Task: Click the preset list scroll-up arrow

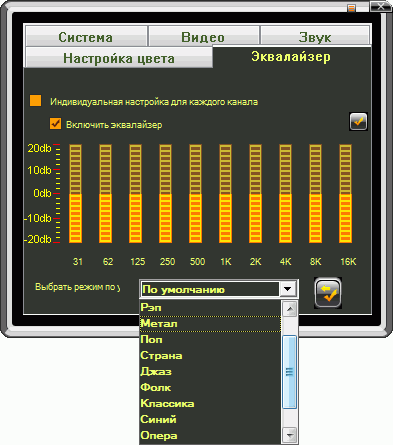Action: (x=290, y=309)
